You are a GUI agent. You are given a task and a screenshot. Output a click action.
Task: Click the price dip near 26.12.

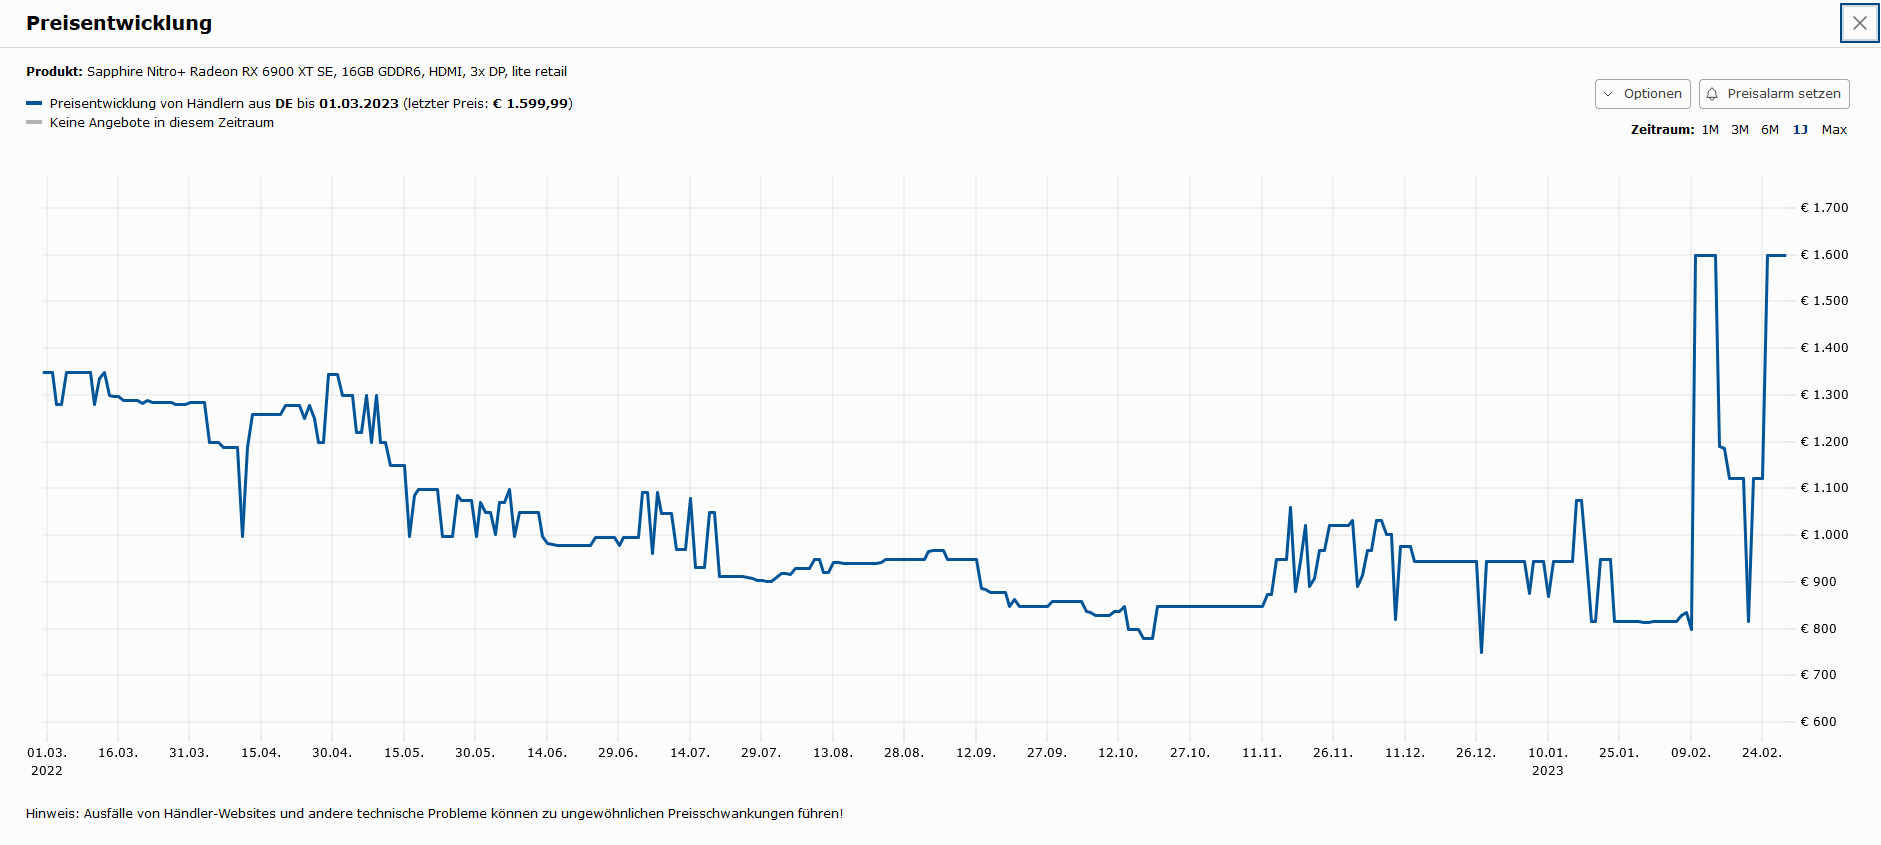pyautogui.click(x=1481, y=650)
